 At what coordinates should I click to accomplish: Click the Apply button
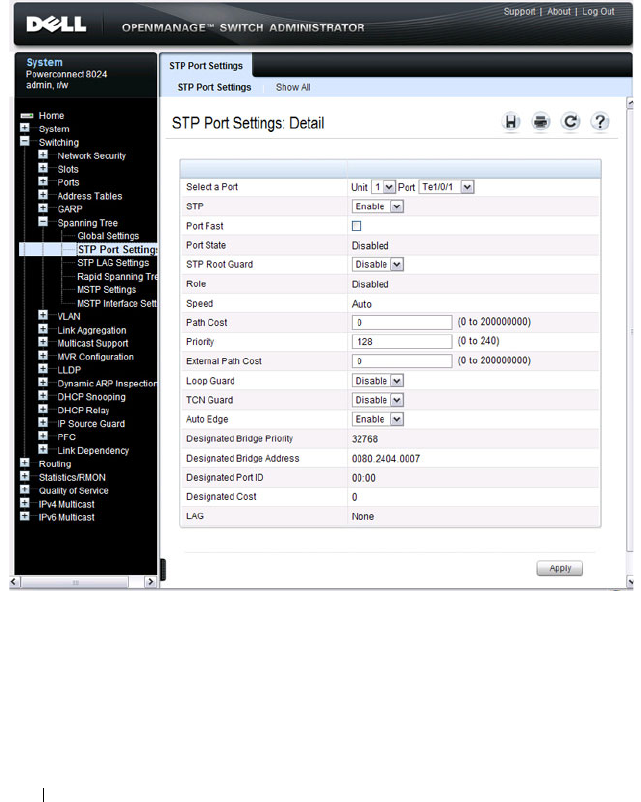pyautogui.click(x=560, y=568)
